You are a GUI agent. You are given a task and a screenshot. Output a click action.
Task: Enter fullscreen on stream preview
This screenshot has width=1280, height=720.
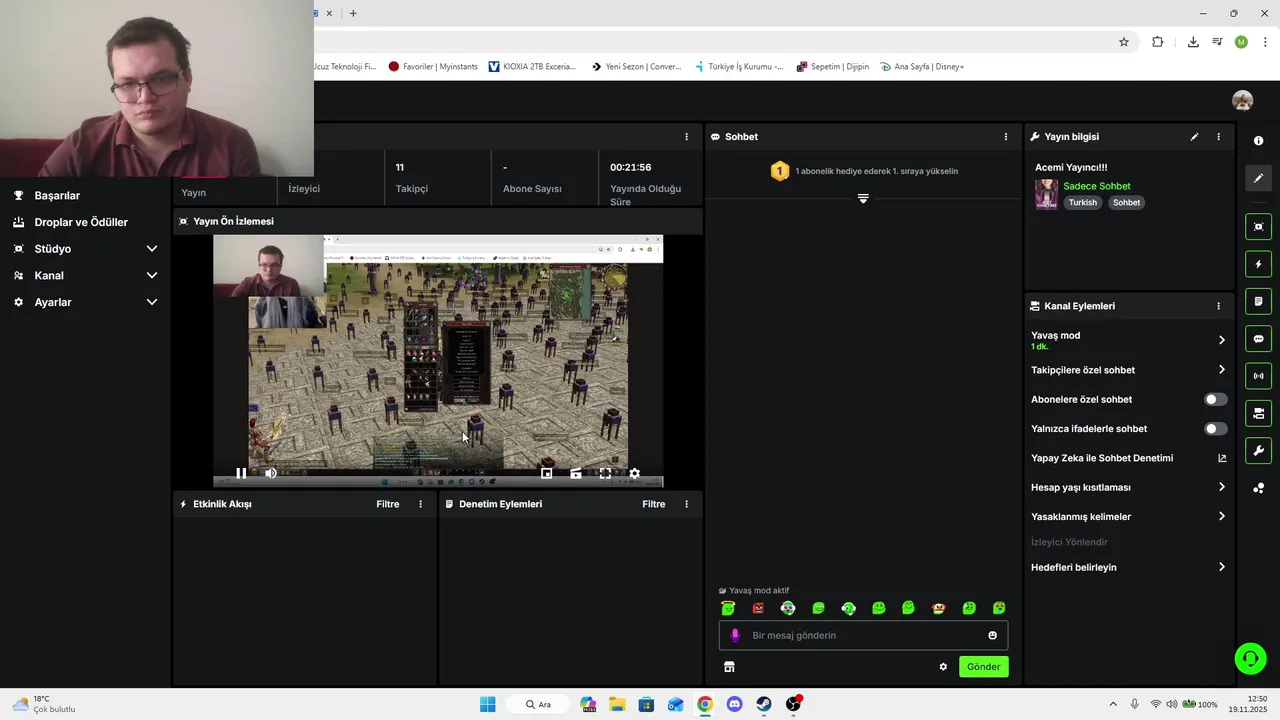pos(605,474)
